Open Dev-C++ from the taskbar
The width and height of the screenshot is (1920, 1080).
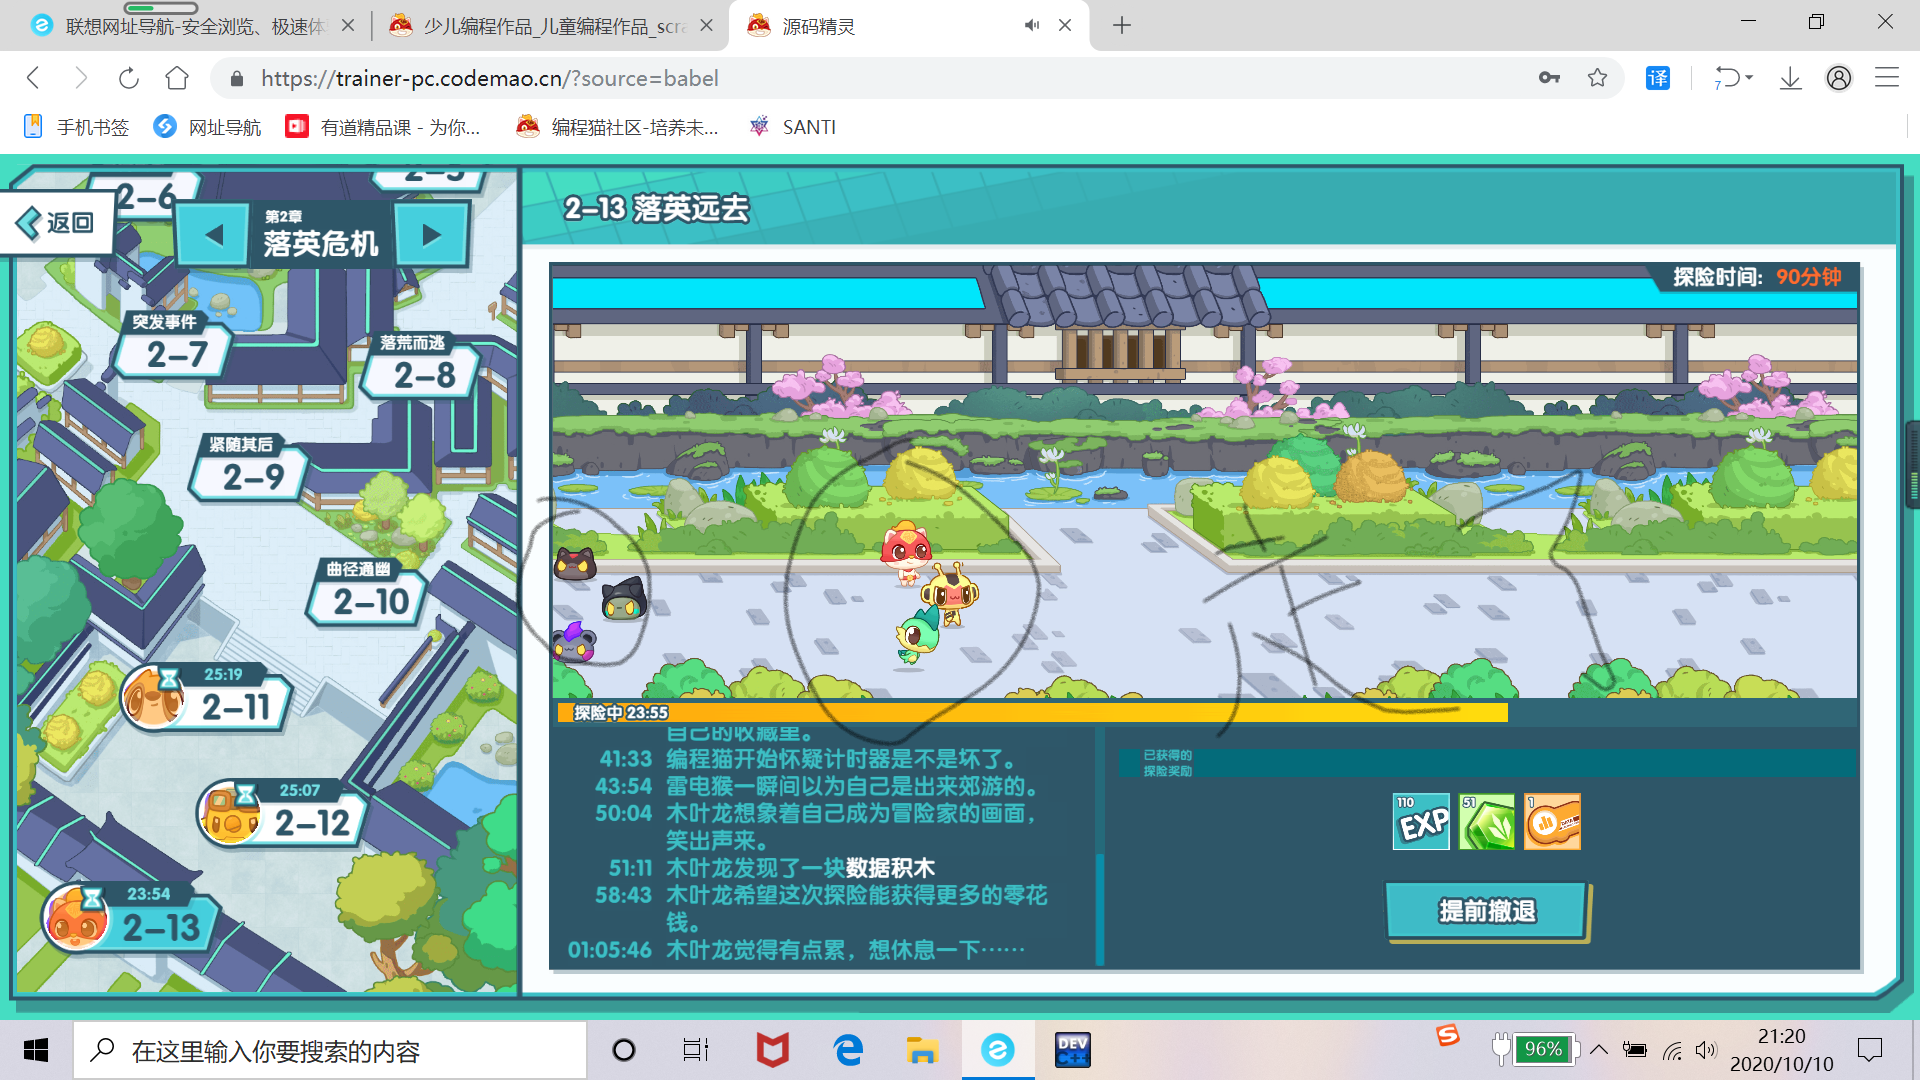(x=1072, y=1050)
